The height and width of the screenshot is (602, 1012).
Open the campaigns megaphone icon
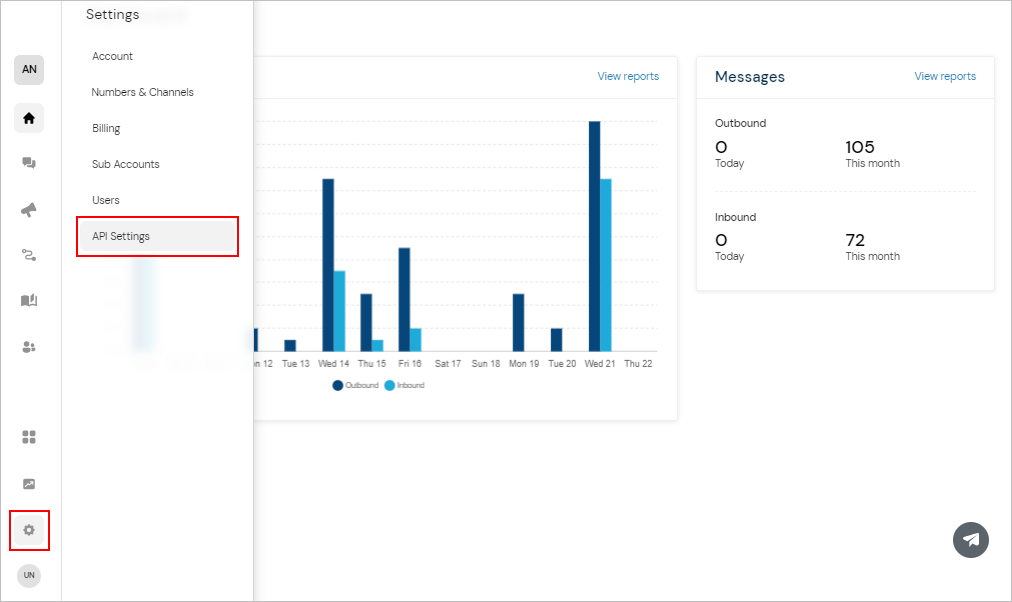coord(29,210)
